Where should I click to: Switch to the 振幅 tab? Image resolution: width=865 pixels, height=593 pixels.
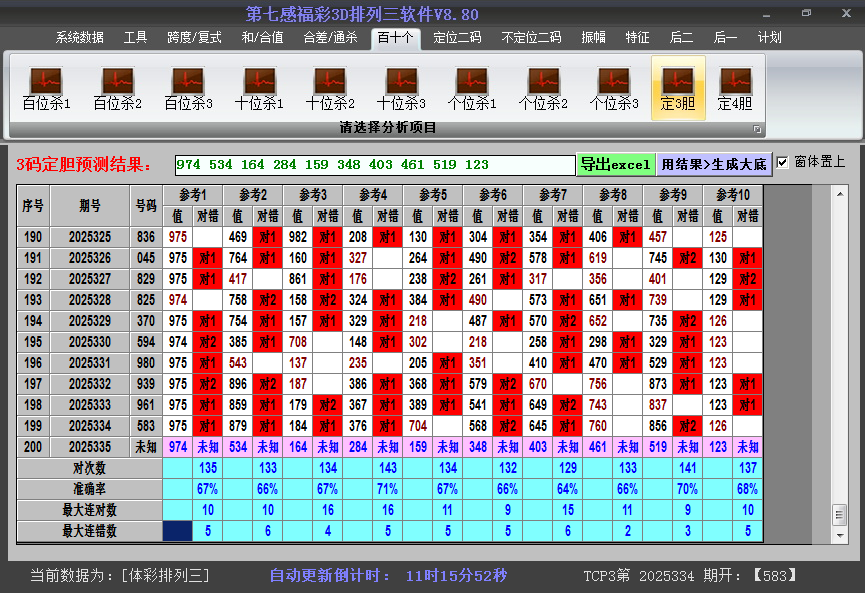click(593, 38)
